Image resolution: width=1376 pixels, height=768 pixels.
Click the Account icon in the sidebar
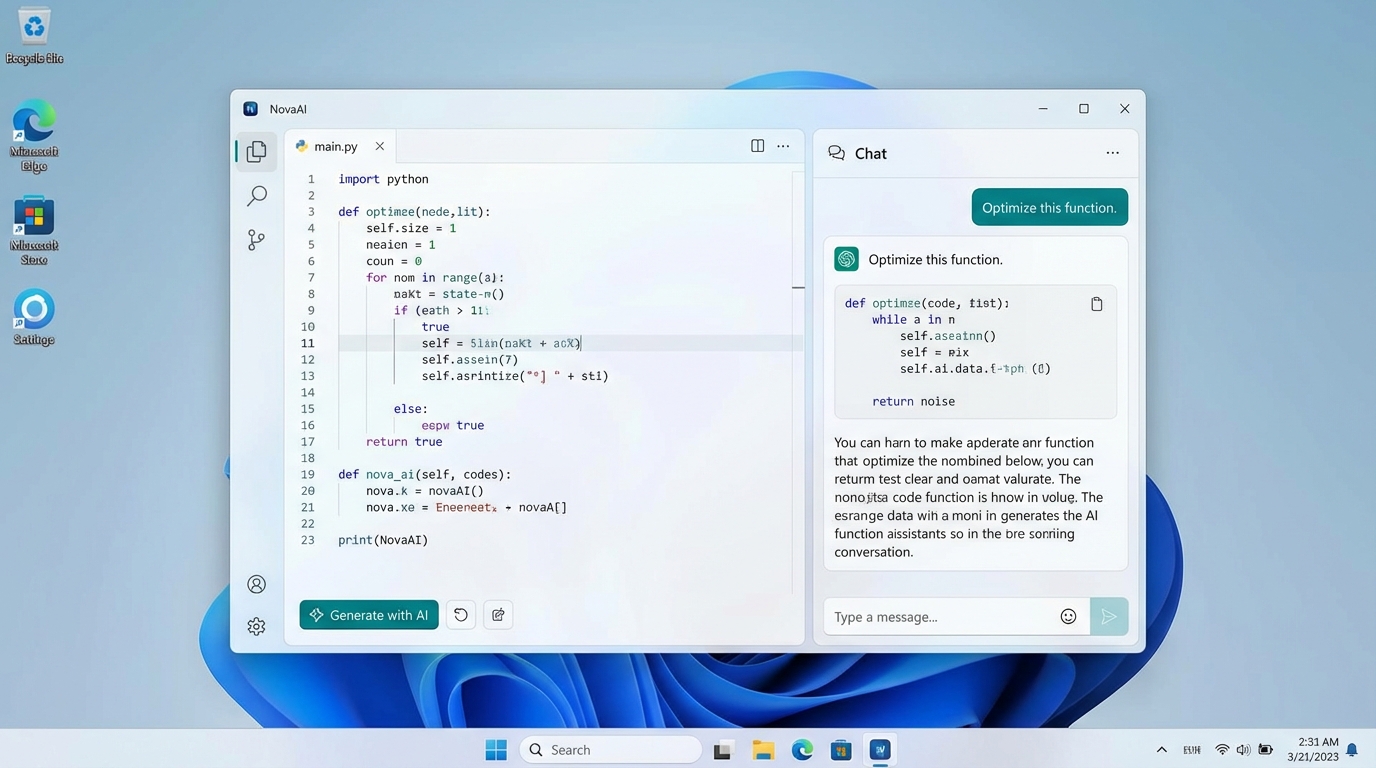256,584
